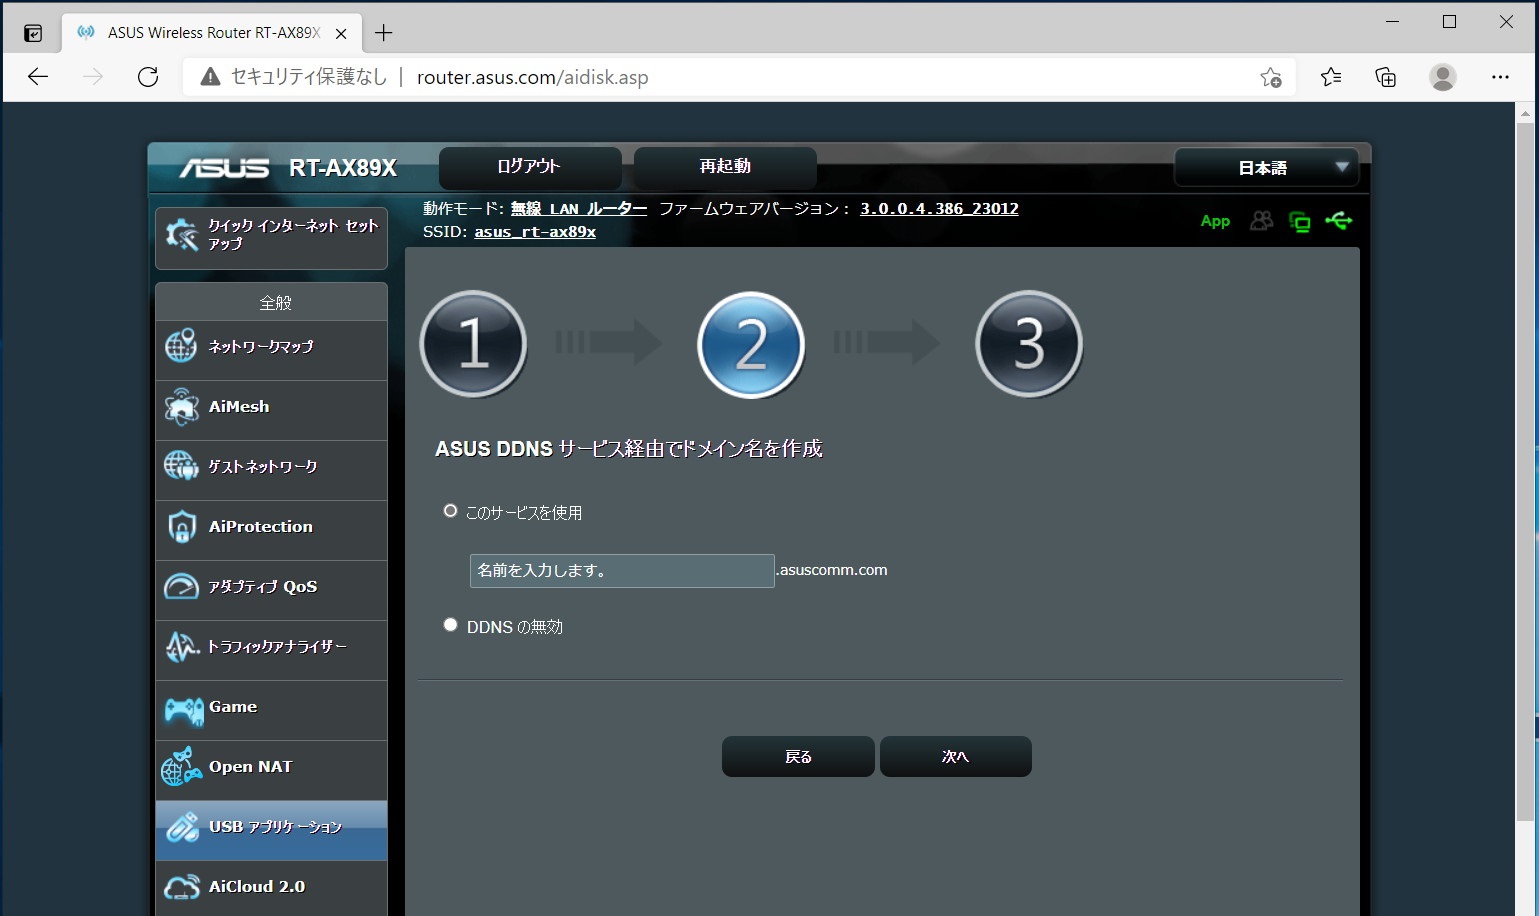Open browser settings and more menu
The width and height of the screenshot is (1539, 916).
tap(1500, 77)
